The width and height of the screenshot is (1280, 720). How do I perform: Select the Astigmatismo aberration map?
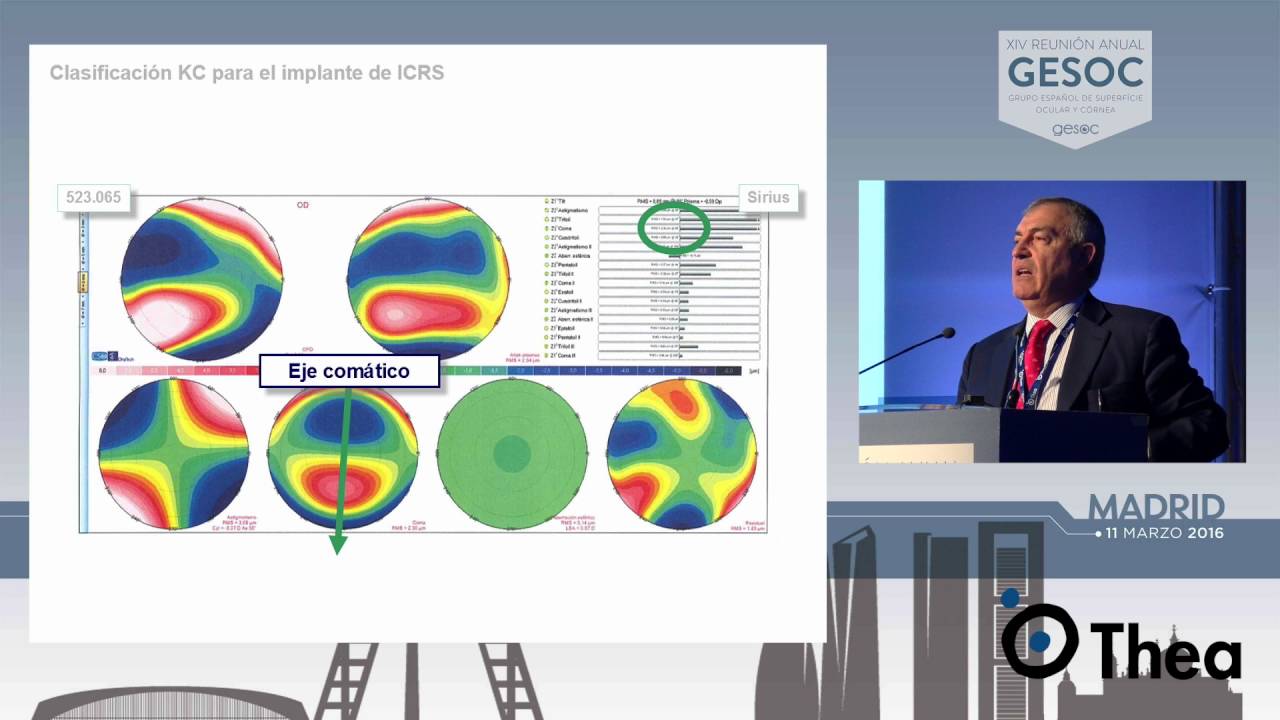[x=173, y=453]
